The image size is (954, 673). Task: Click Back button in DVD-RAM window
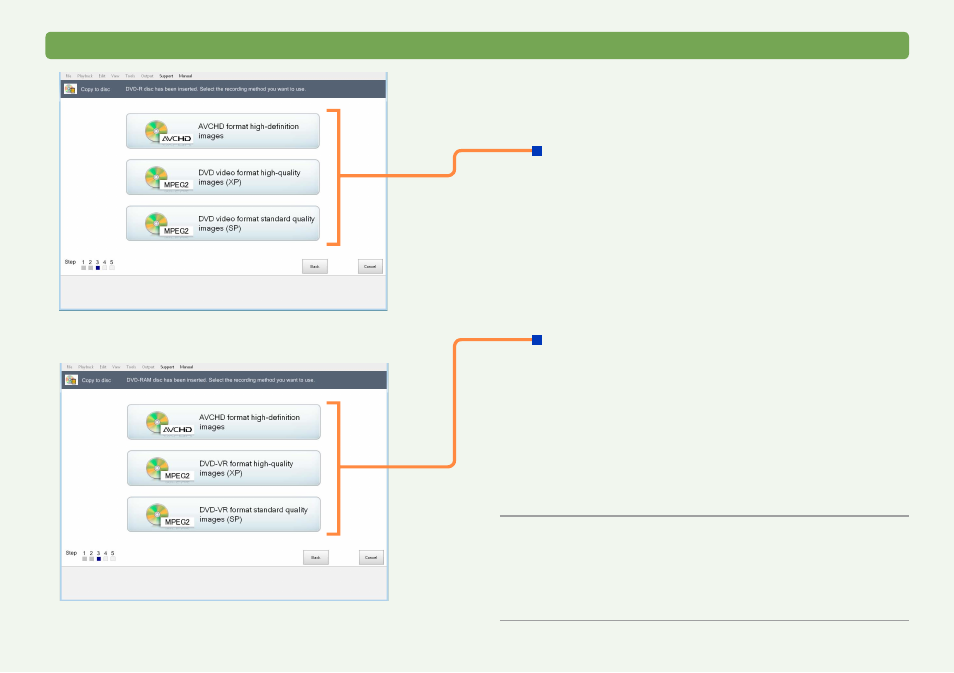click(x=316, y=557)
